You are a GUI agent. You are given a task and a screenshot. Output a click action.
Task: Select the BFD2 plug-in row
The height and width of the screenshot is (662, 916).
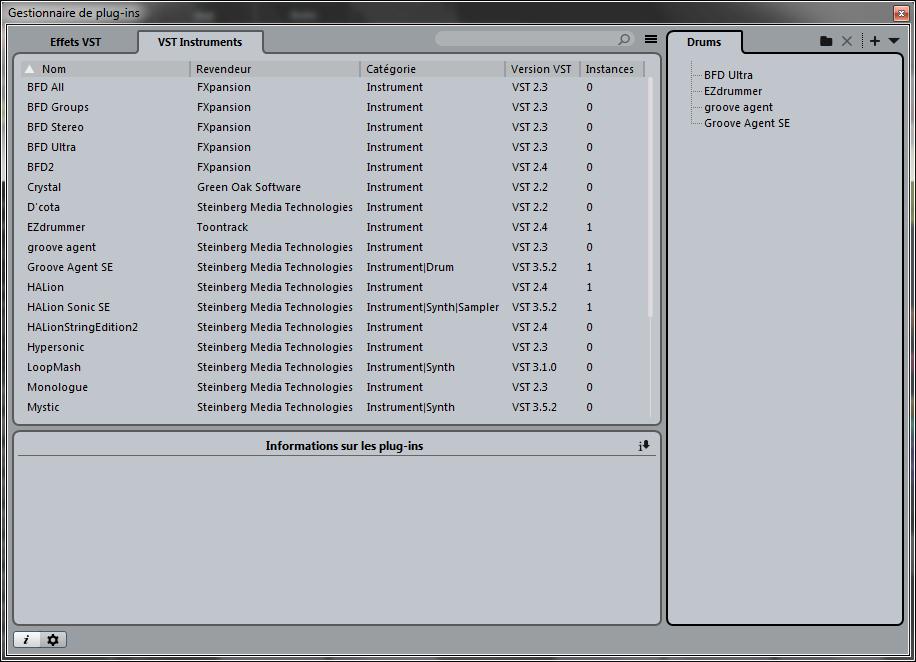(x=334, y=167)
